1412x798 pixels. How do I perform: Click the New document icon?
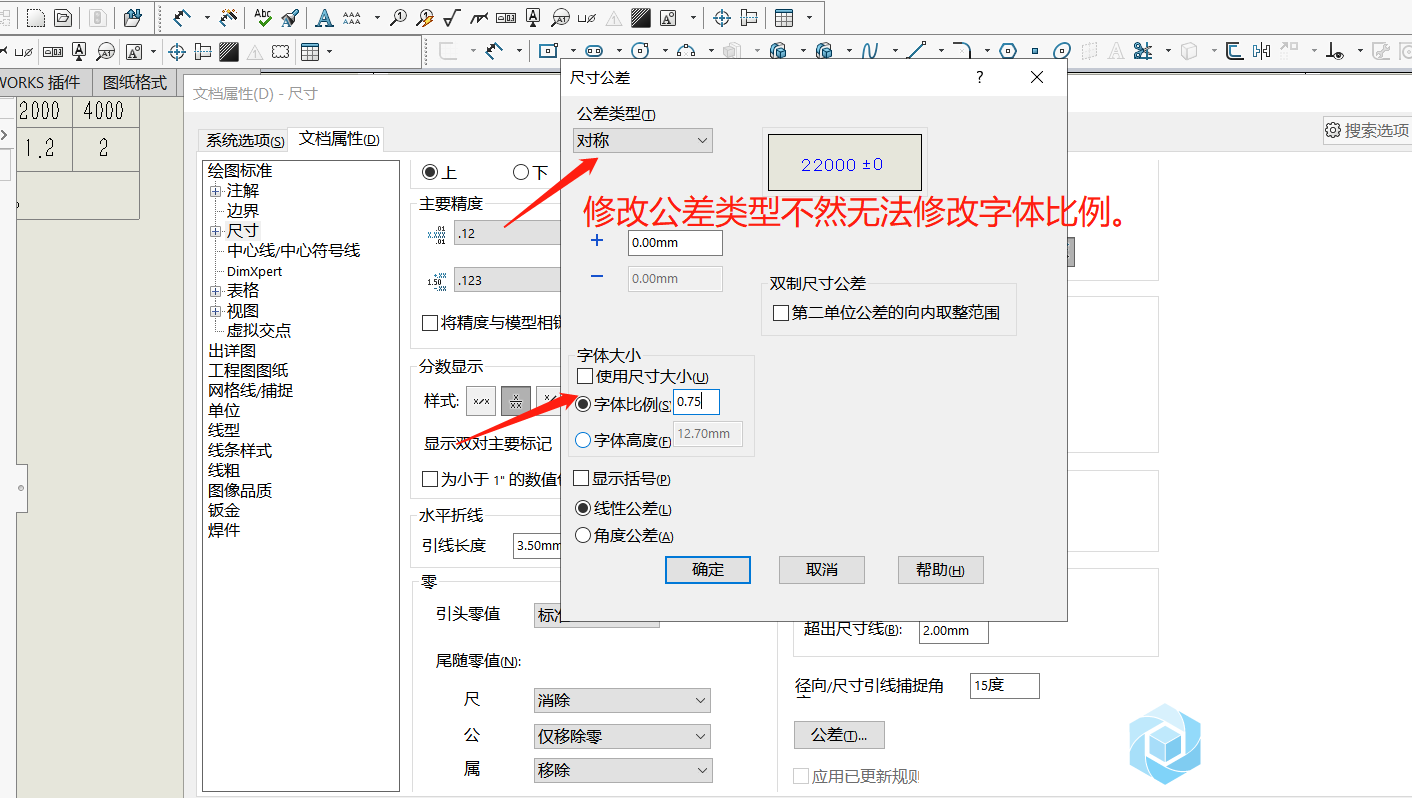pyautogui.click(x=35, y=18)
